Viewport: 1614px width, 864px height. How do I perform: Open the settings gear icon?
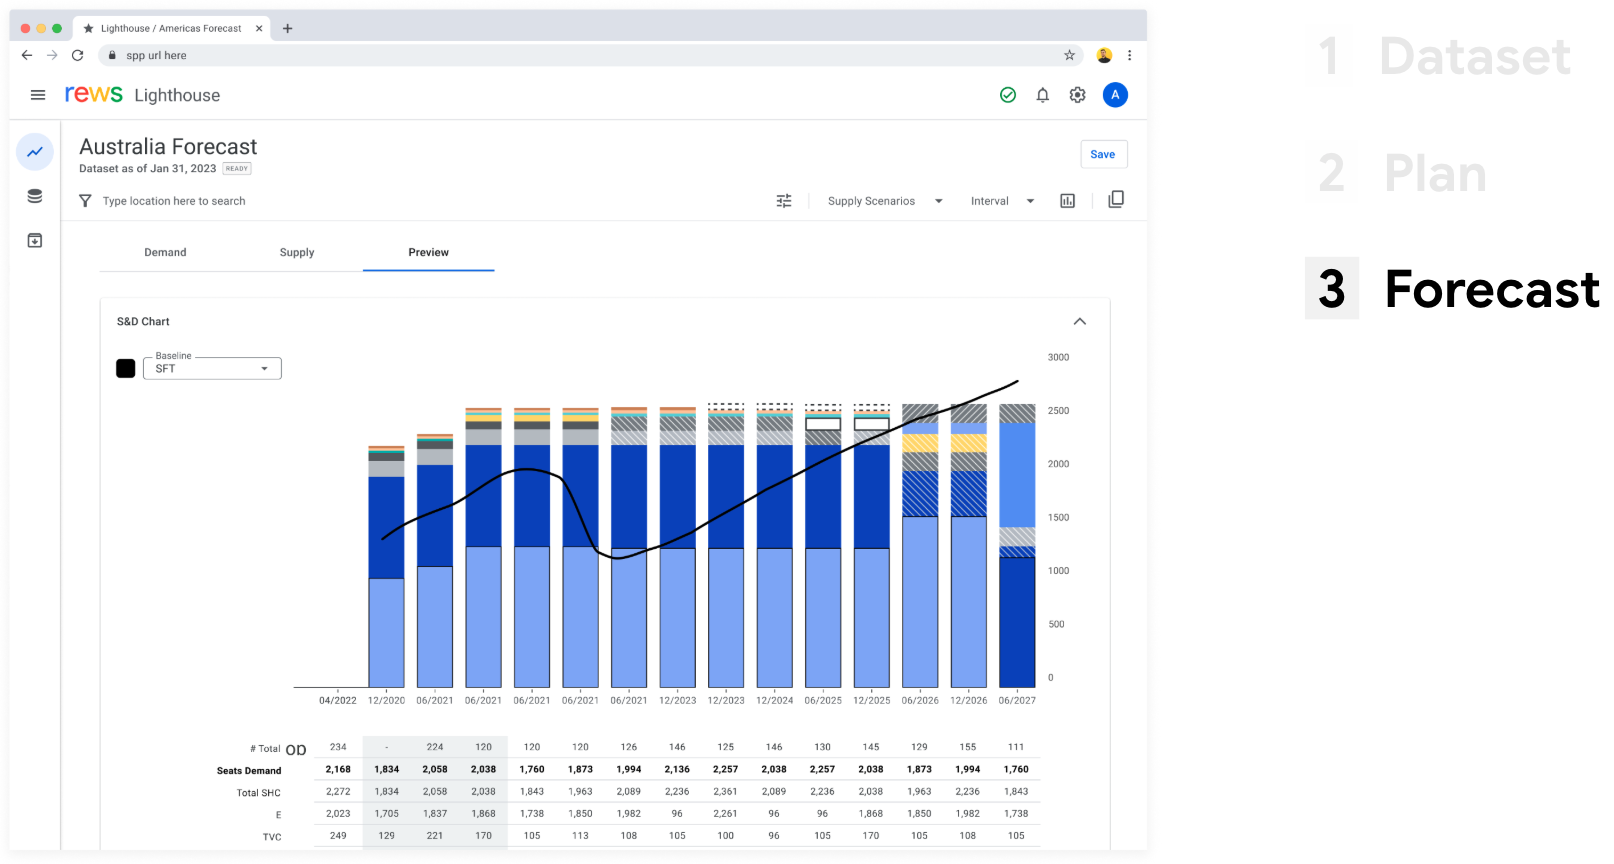tap(1078, 95)
